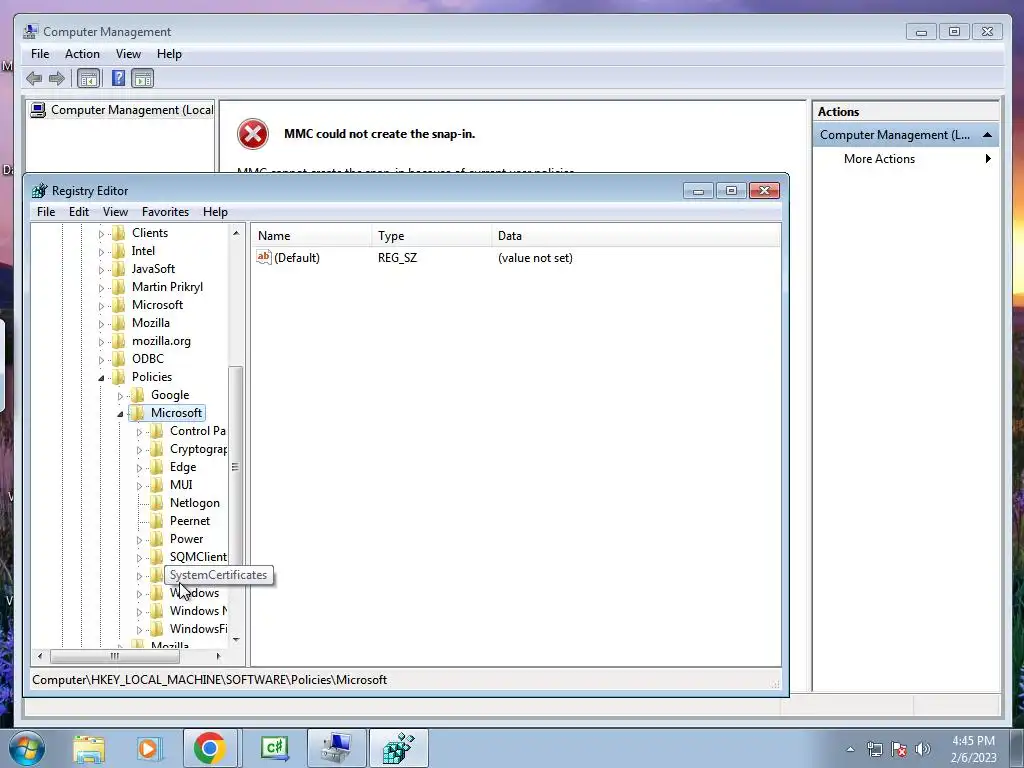The image size is (1024, 768).
Task: Expand the Intel registry key
Action: pyautogui.click(x=101, y=251)
